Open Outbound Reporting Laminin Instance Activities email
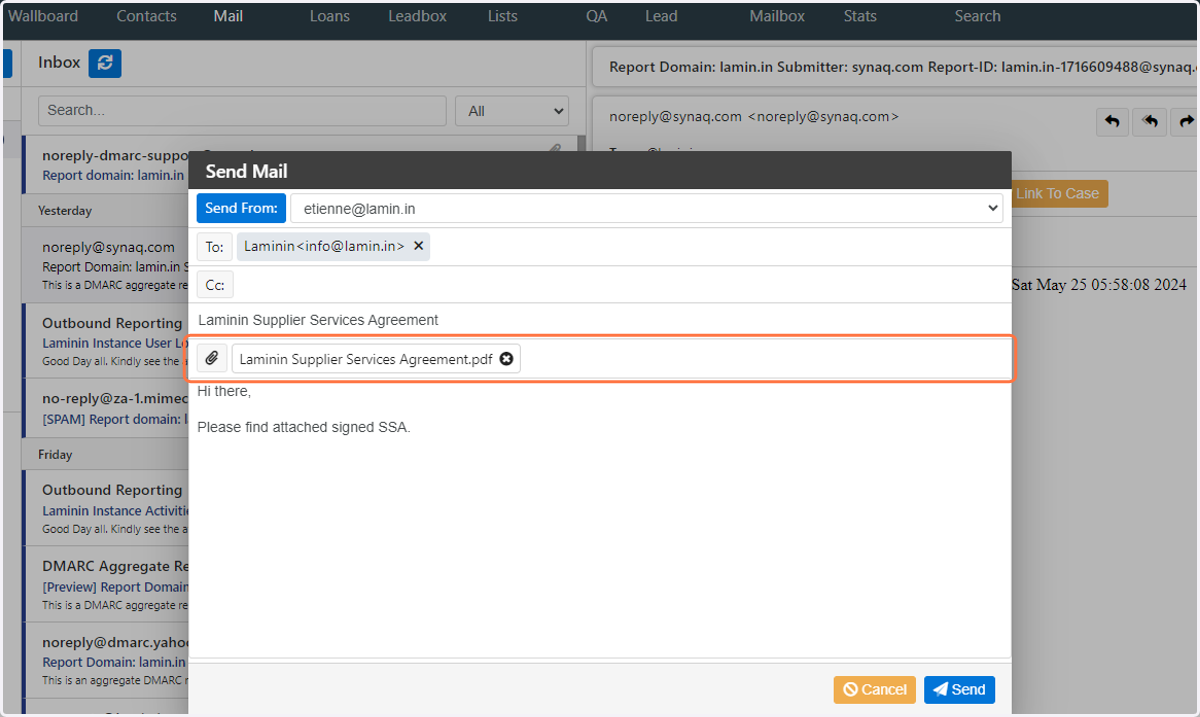 105,508
